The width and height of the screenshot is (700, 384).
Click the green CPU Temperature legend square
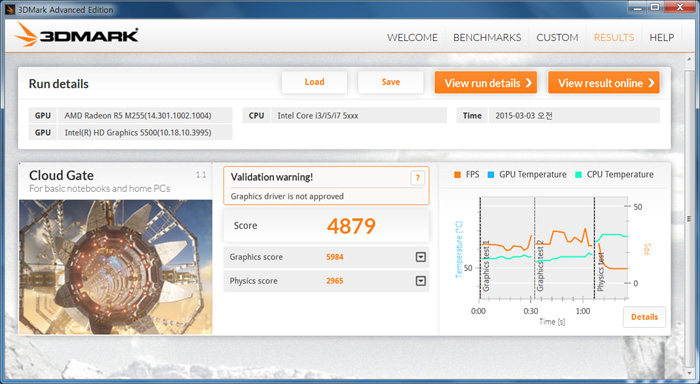[x=579, y=175]
